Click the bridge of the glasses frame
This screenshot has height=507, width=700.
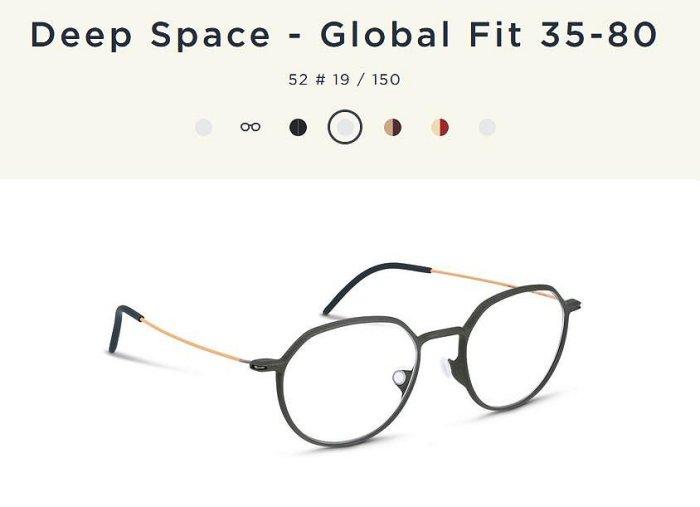click(x=441, y=334)
